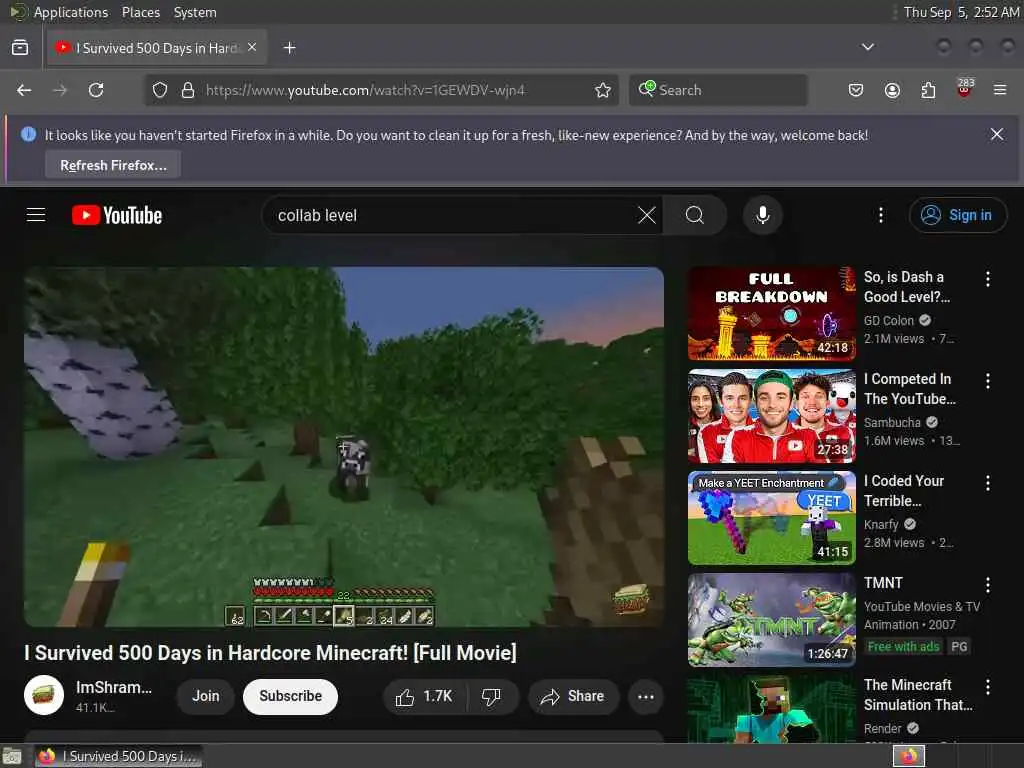The height and width of the screenshot is (768, 1024).
Task: Click the clock showing Thu Sep 5
Action: click(x=961, y=12)
